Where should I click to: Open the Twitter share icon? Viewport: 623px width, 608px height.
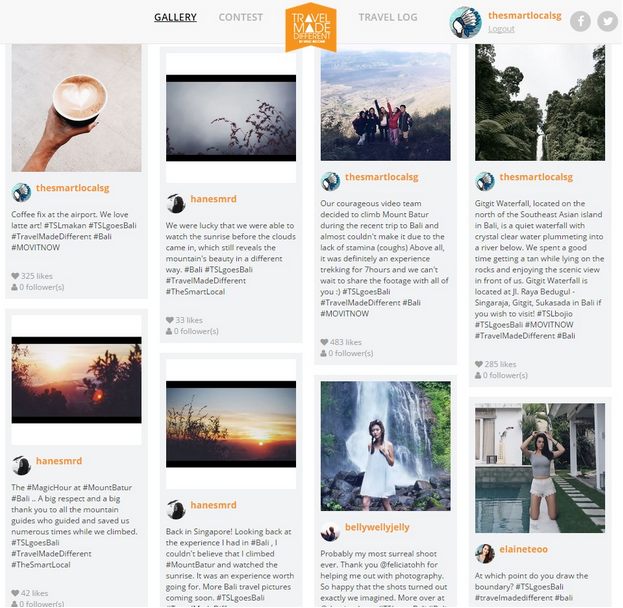coord(608,21)
